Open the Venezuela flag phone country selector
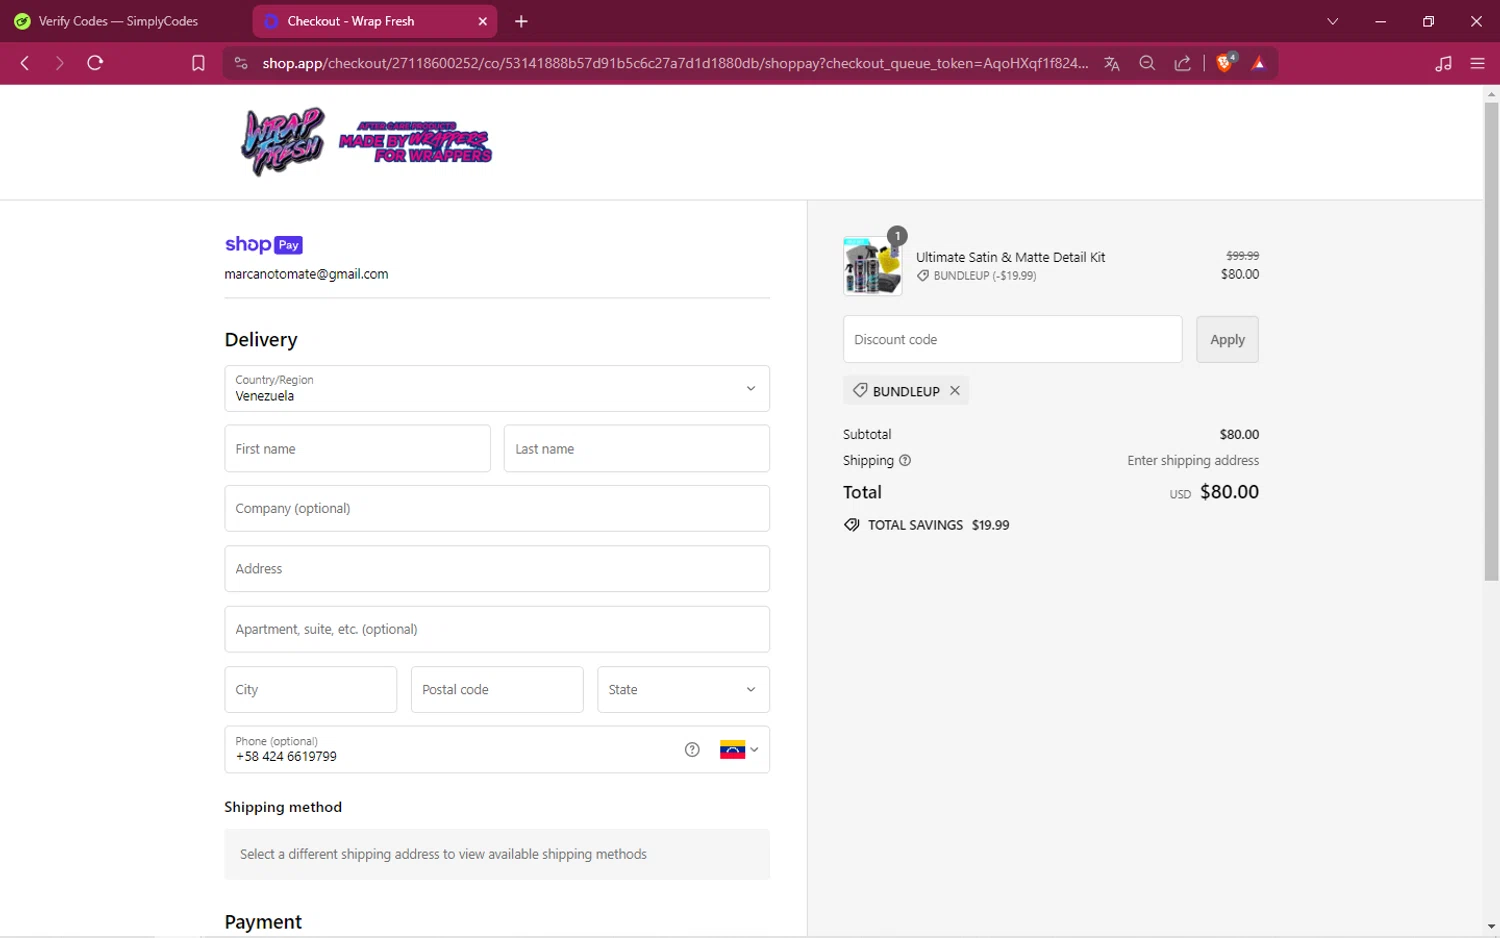Image resolution: width=1500 pixels, height=938 pixels. pos(739,750)
